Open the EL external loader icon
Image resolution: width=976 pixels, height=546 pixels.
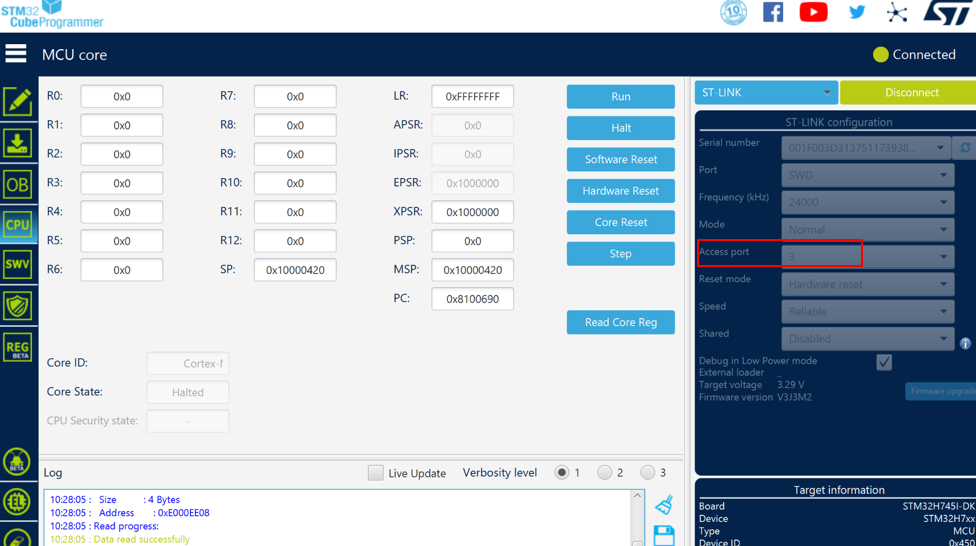[17, 501]
